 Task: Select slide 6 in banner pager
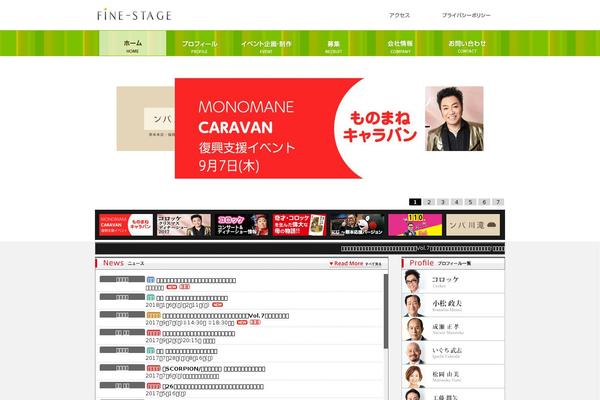484,202
